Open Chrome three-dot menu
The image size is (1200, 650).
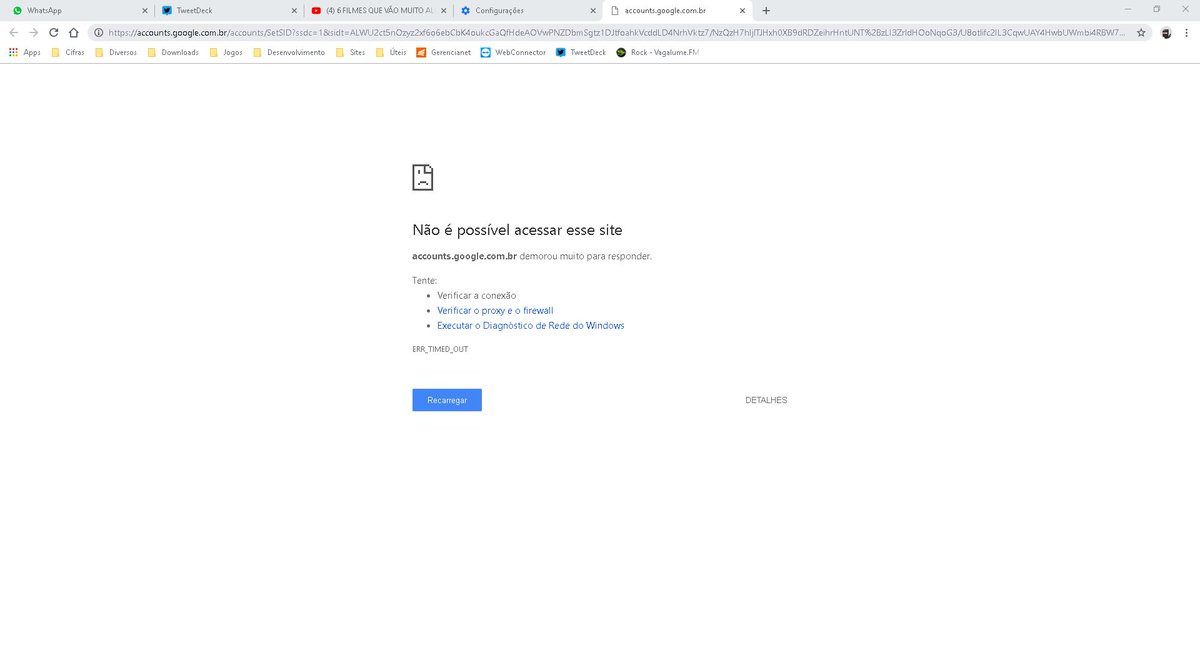[1187, 32]
